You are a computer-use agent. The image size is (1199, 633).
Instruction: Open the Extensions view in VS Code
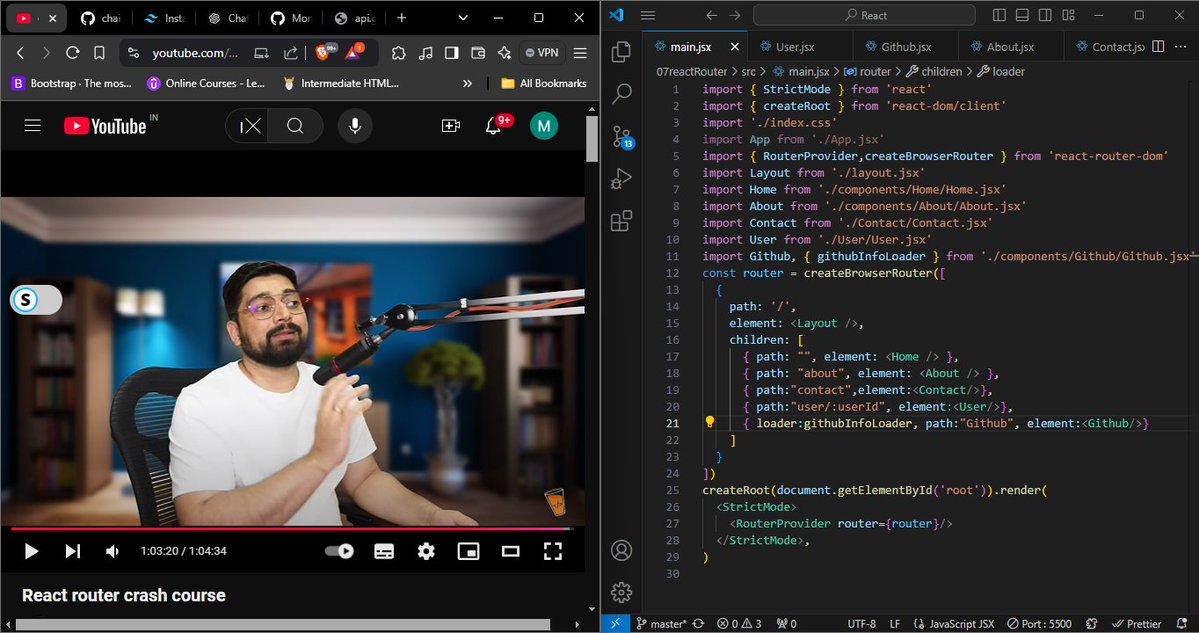(x=622, y=221)
